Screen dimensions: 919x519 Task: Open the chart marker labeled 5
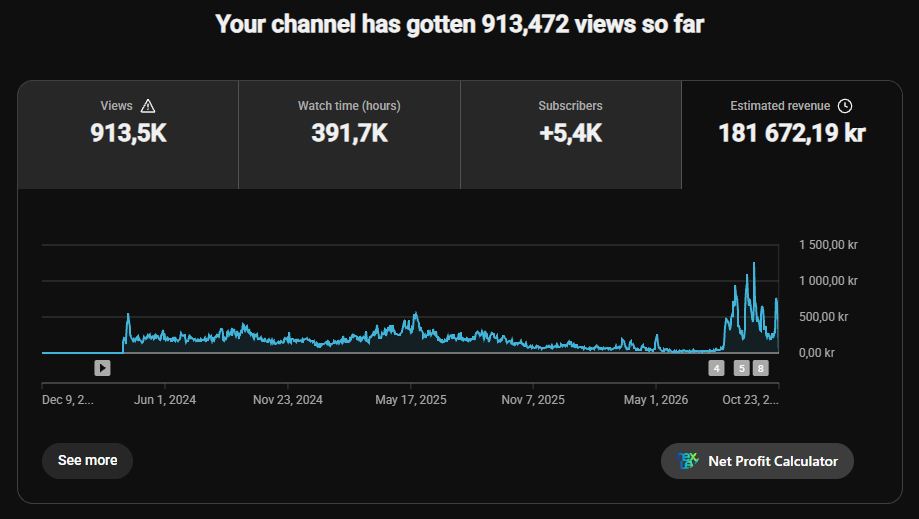coord(741,368)
